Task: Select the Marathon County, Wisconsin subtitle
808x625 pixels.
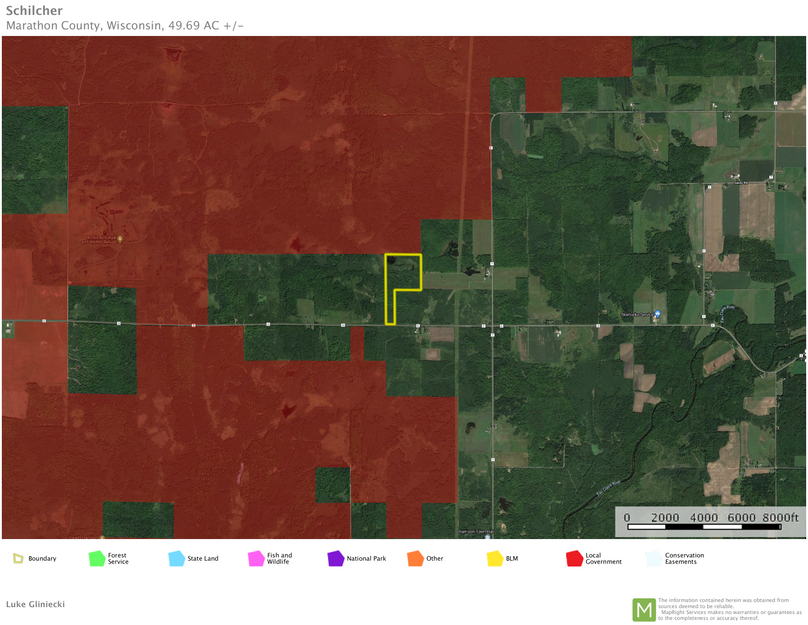Action: (x=125, y=25)
